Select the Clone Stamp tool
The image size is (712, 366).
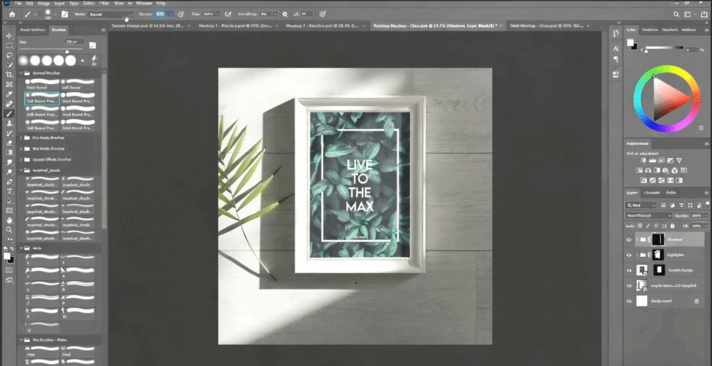point(9,124)
